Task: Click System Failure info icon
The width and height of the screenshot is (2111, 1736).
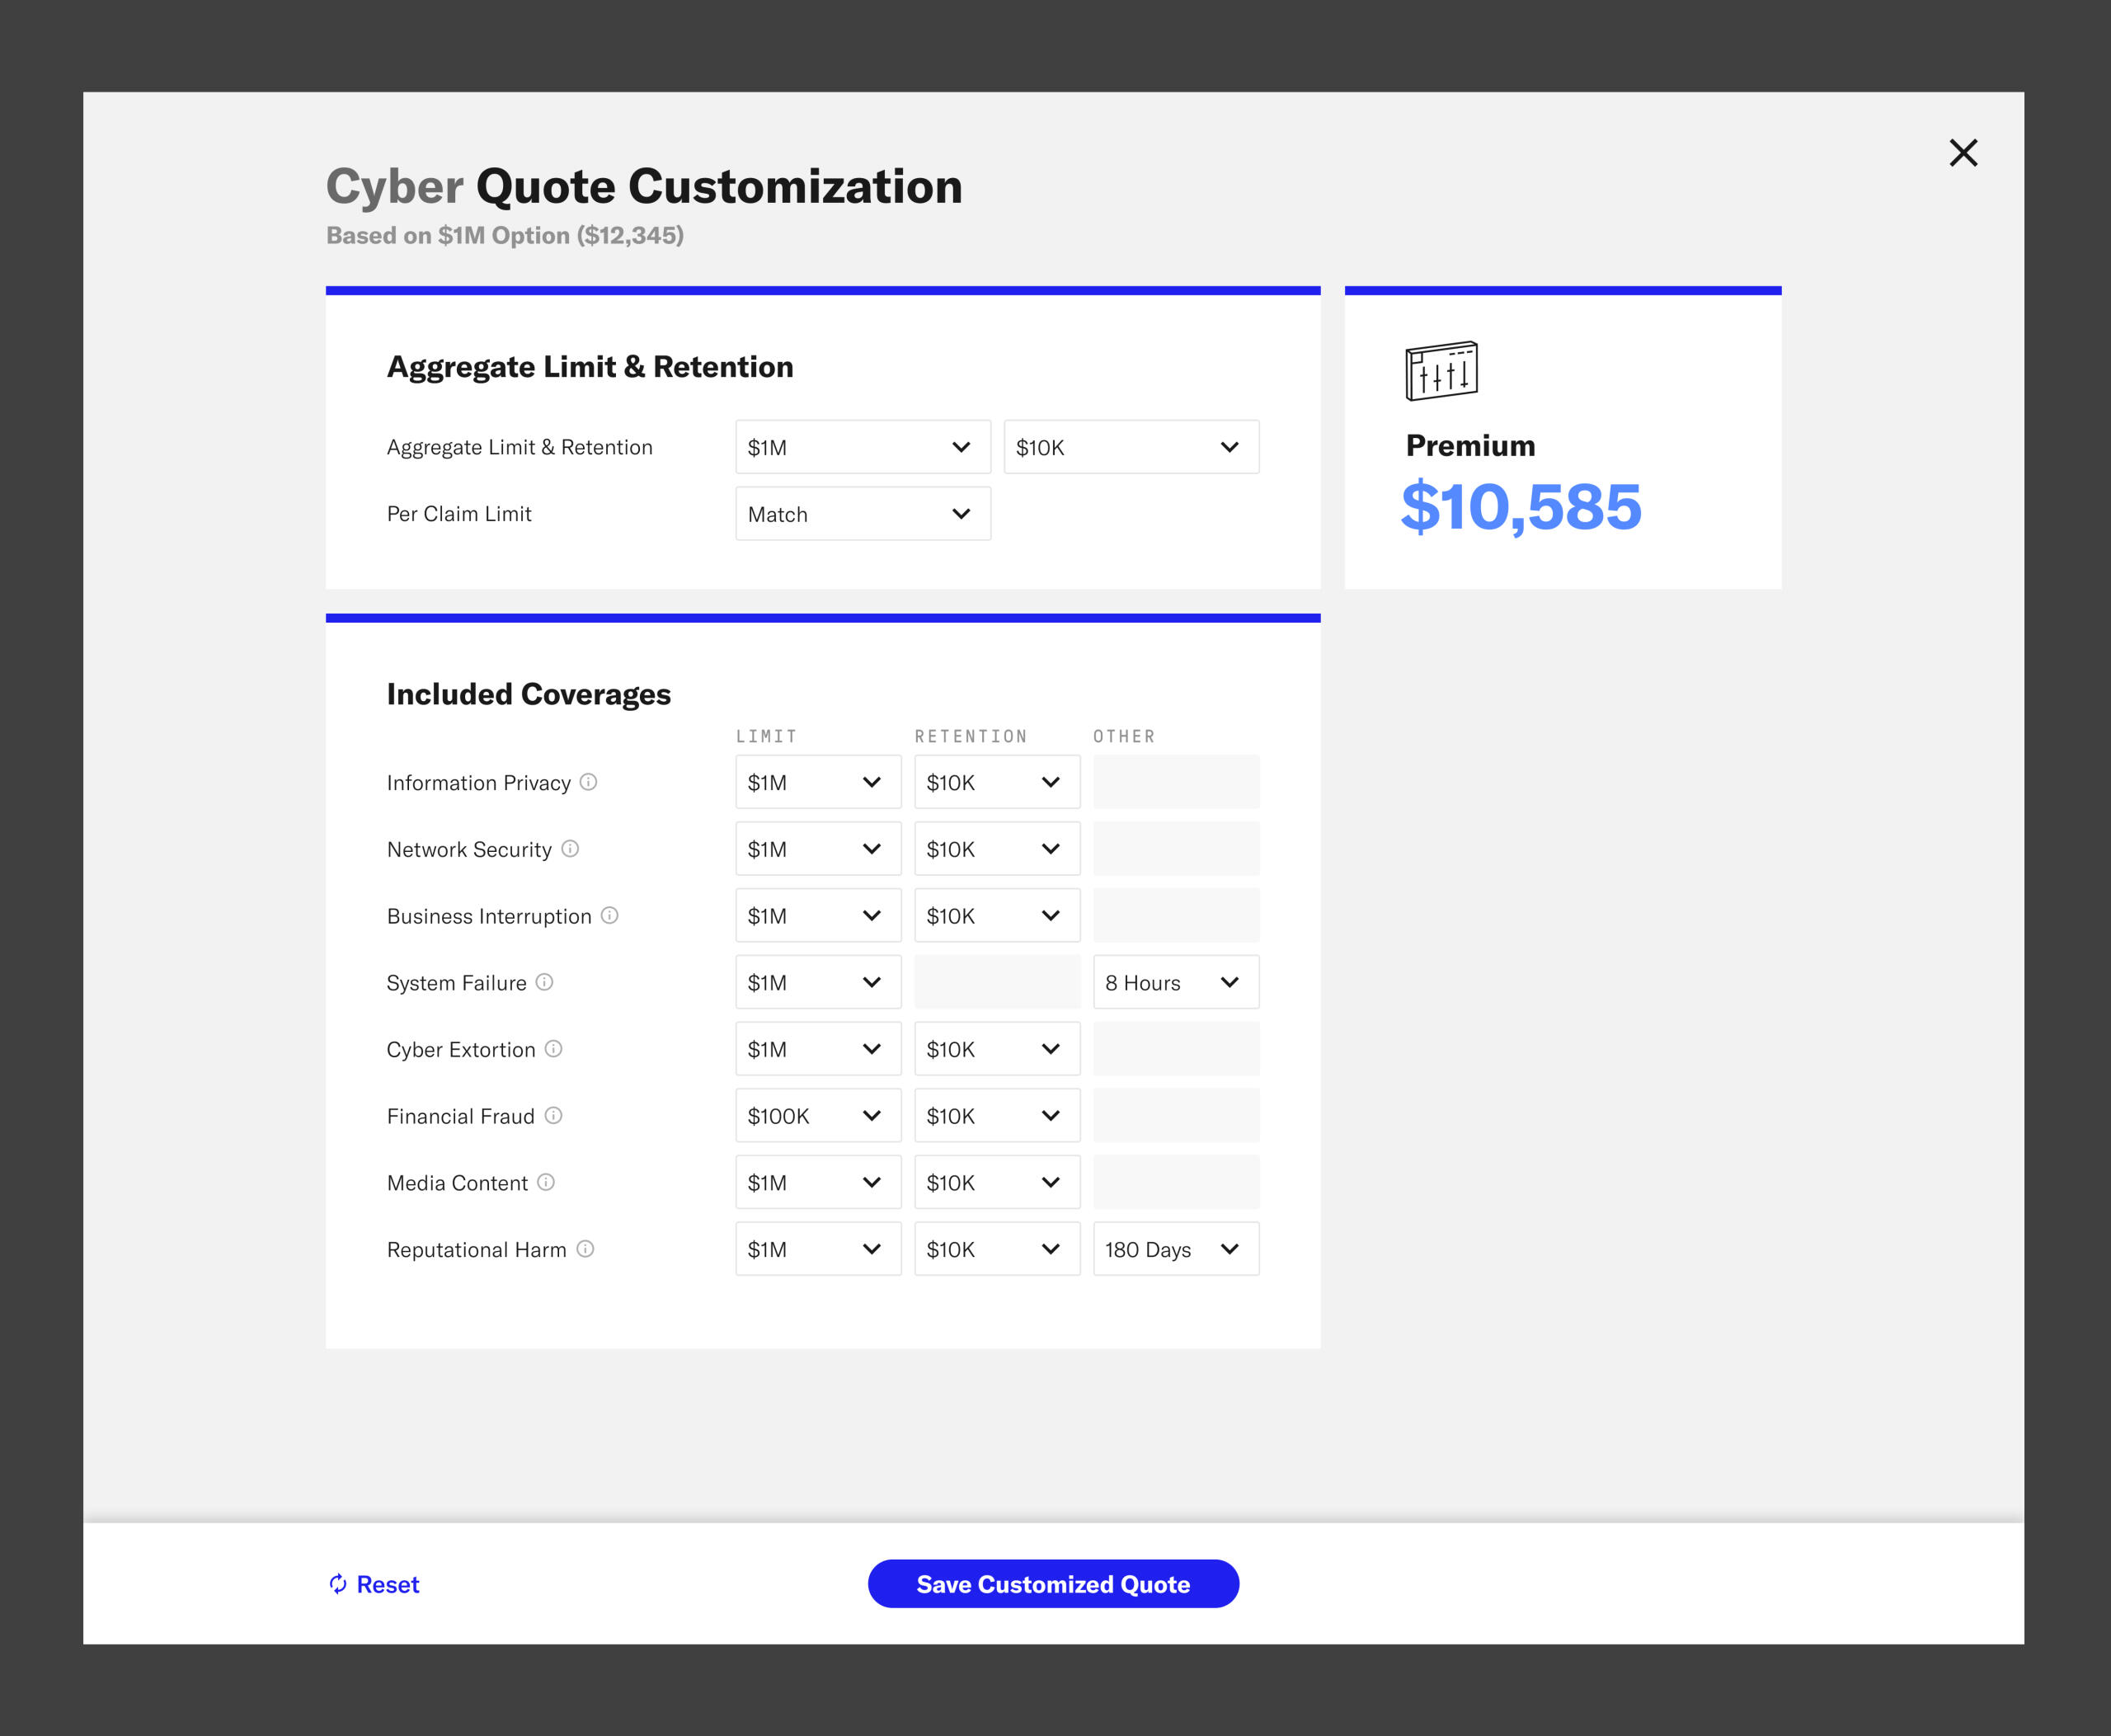Action: 544,982
